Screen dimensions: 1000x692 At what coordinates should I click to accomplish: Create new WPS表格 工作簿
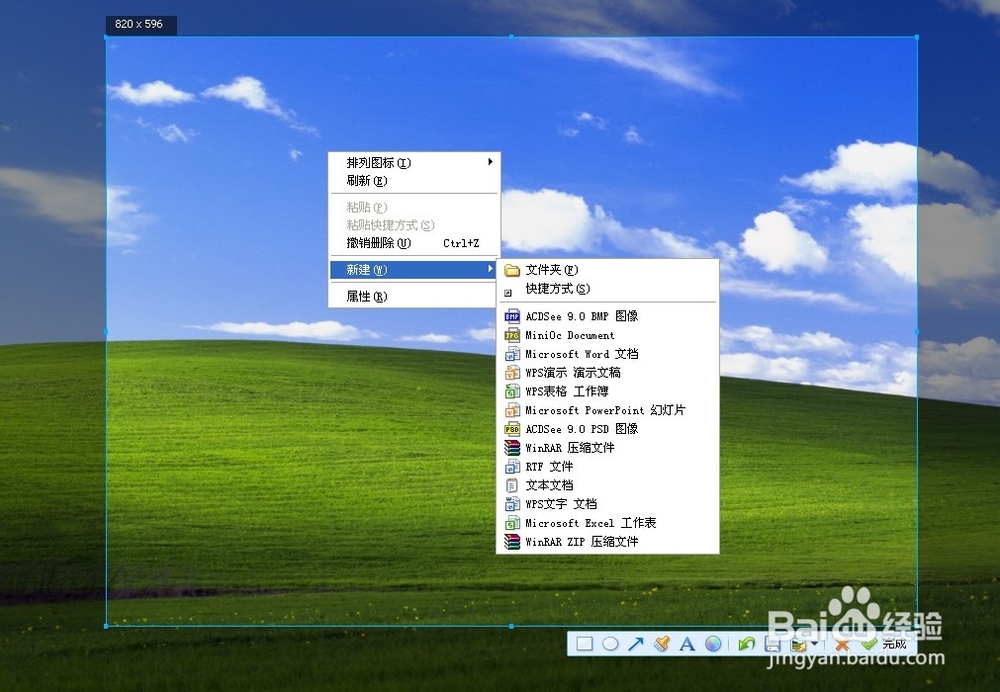pos(607,392)
